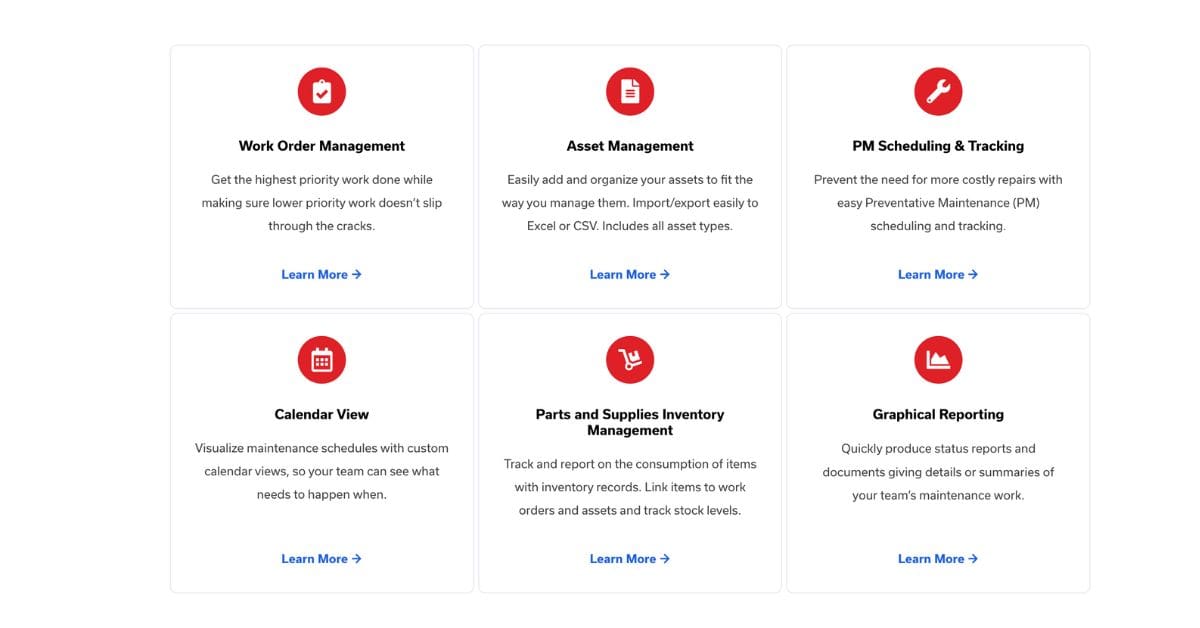Screen dimensions: 1200x628
Task: Open Learn More under Asset Management
Action: pyautogui.click(x=624, y=274)
